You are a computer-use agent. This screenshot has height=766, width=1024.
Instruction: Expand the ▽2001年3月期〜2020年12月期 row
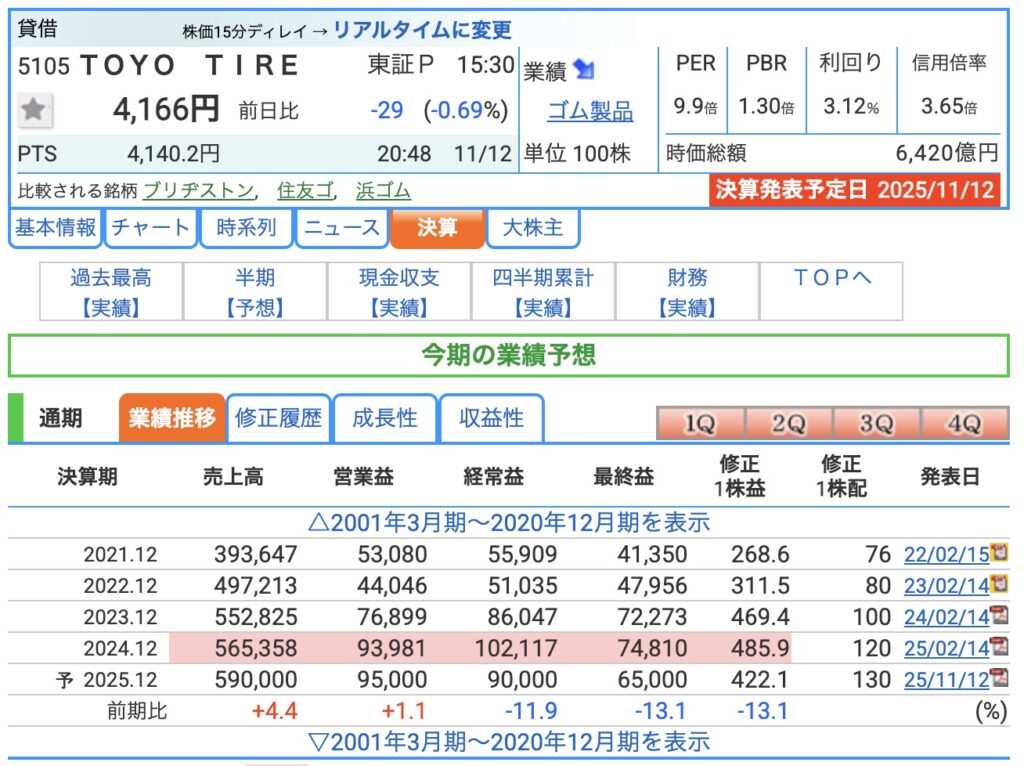(x=509, y=741)
